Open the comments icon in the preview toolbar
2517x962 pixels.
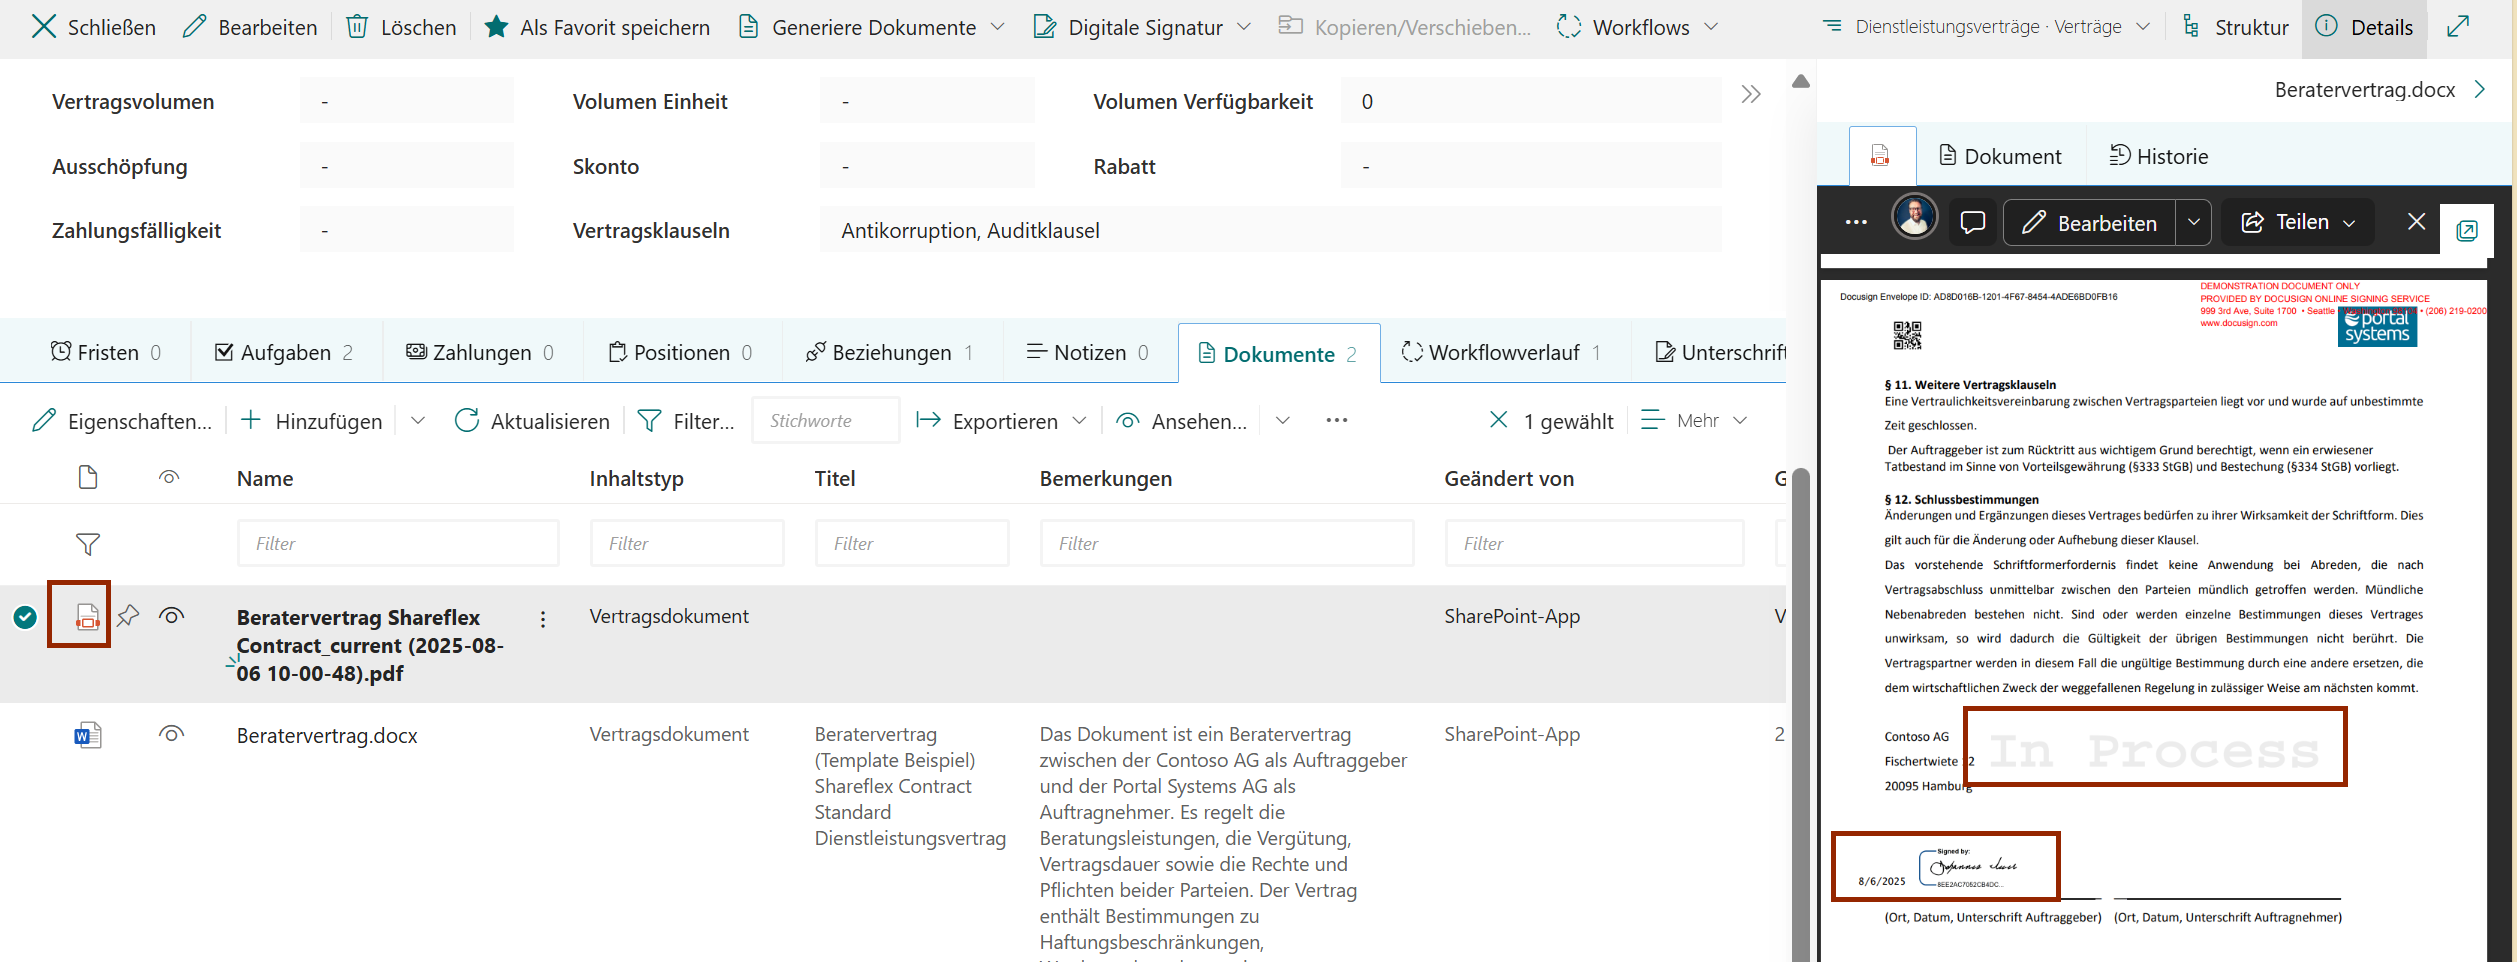point(1972,222)
